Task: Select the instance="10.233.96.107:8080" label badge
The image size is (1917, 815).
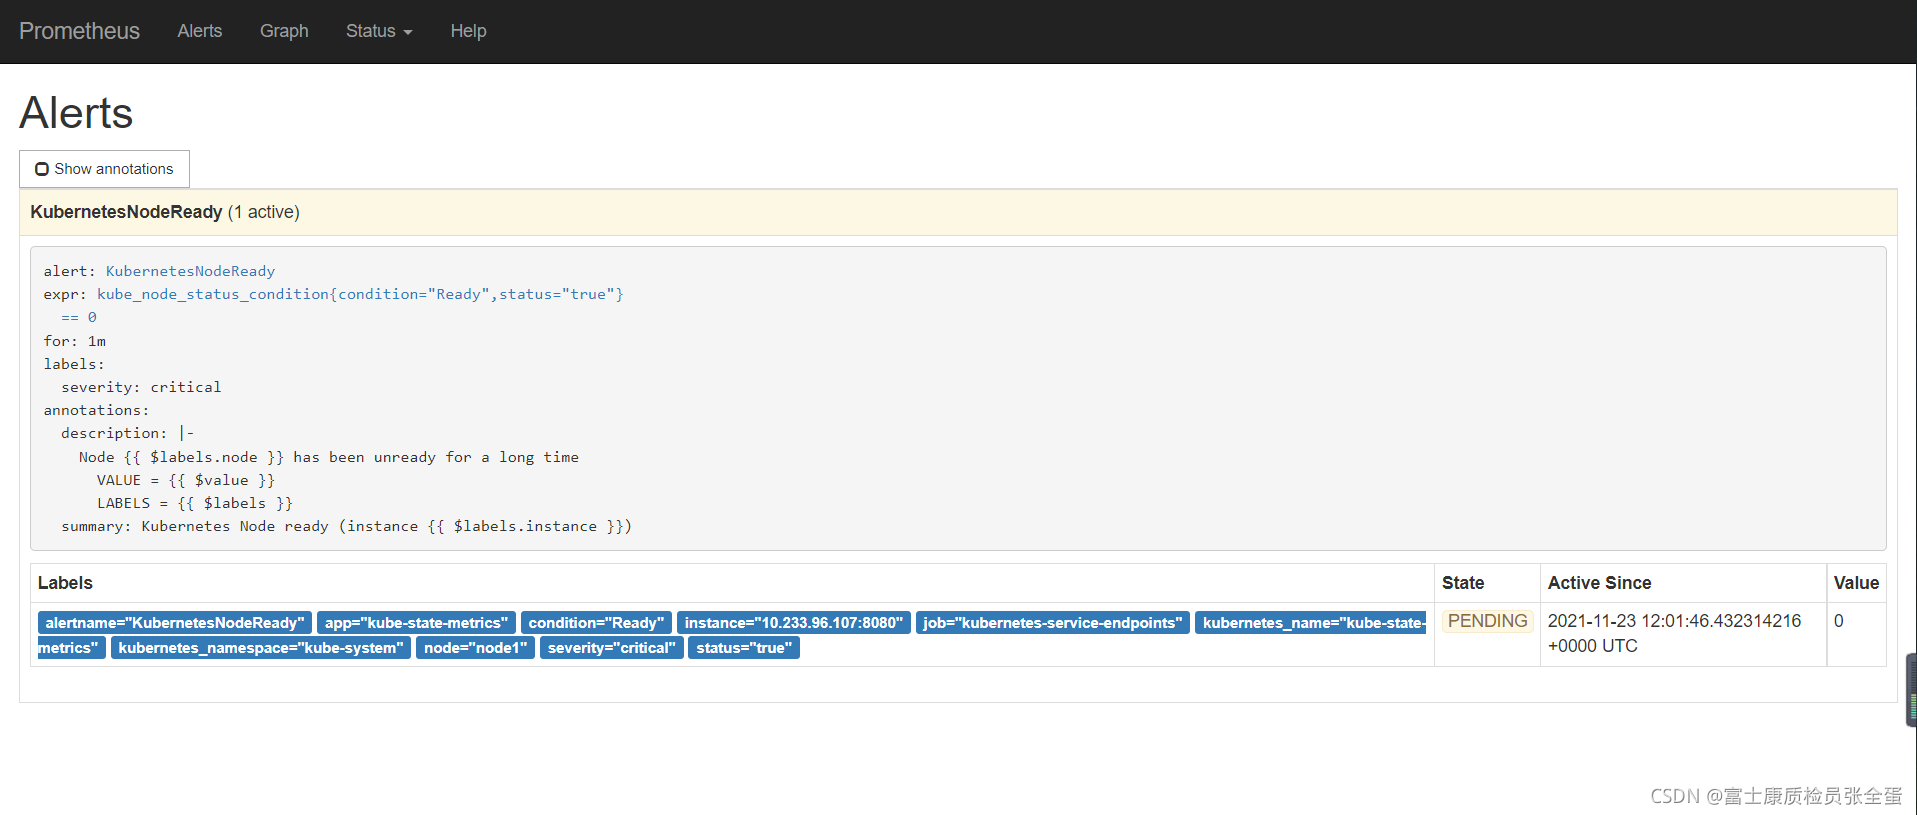Action: [x=794, y=623]
